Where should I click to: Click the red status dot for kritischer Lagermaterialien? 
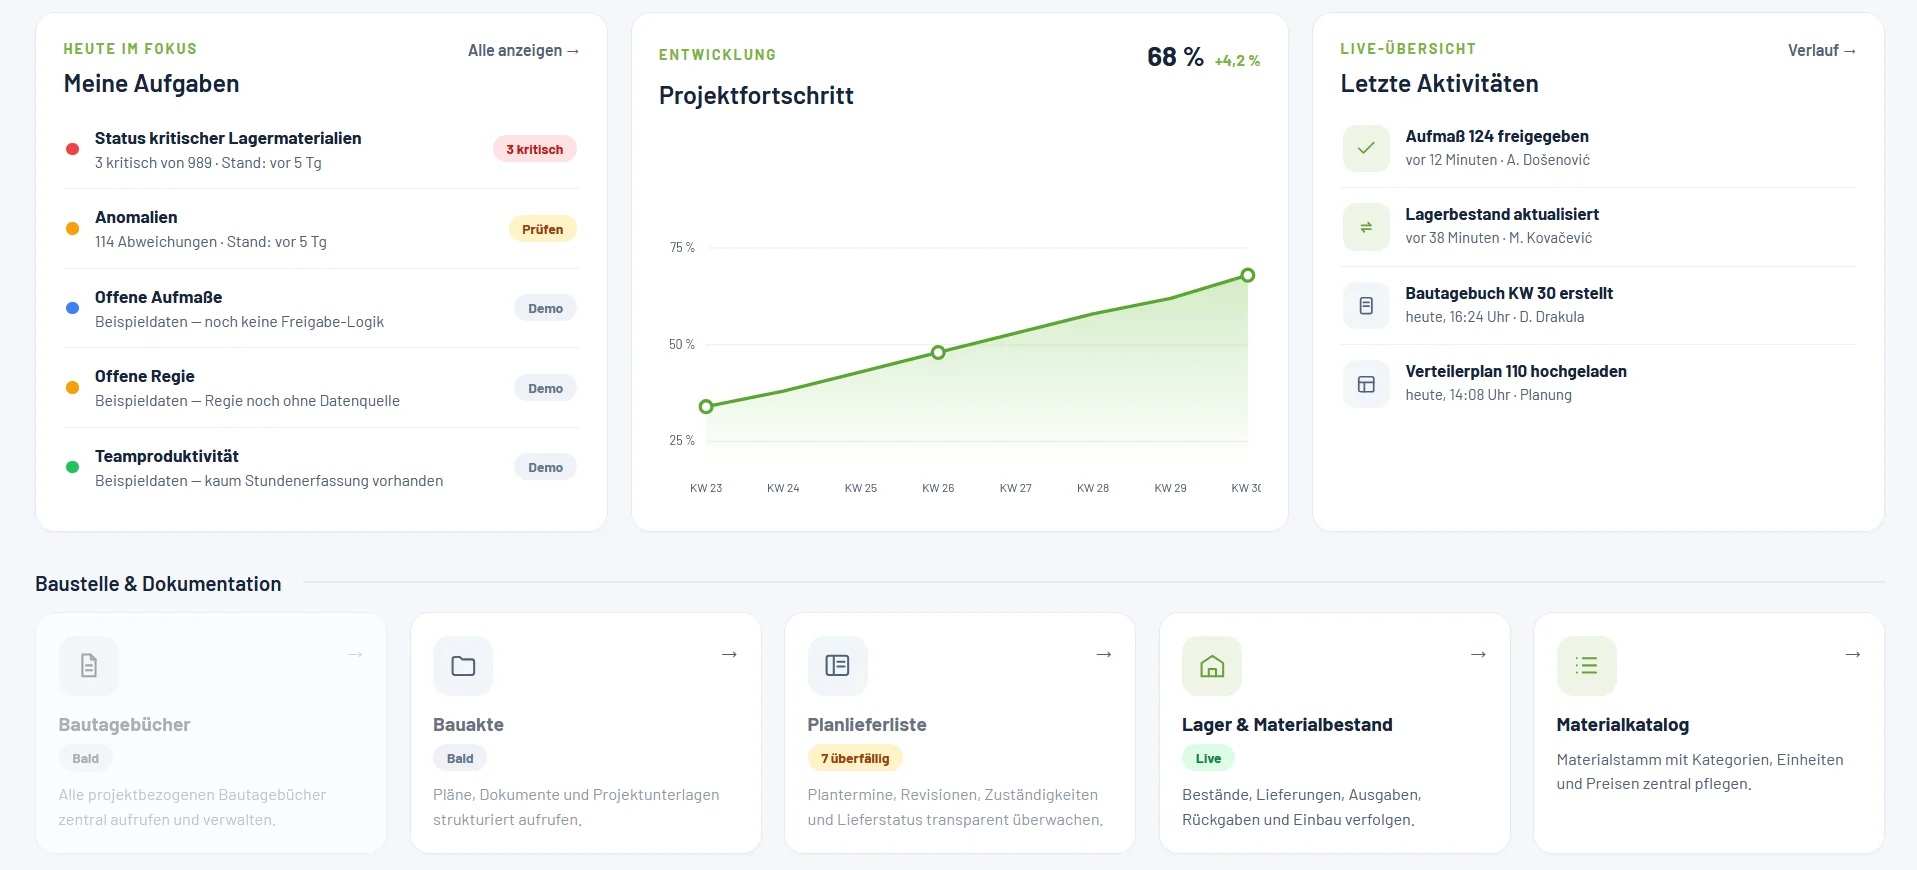tap(72, 149)
